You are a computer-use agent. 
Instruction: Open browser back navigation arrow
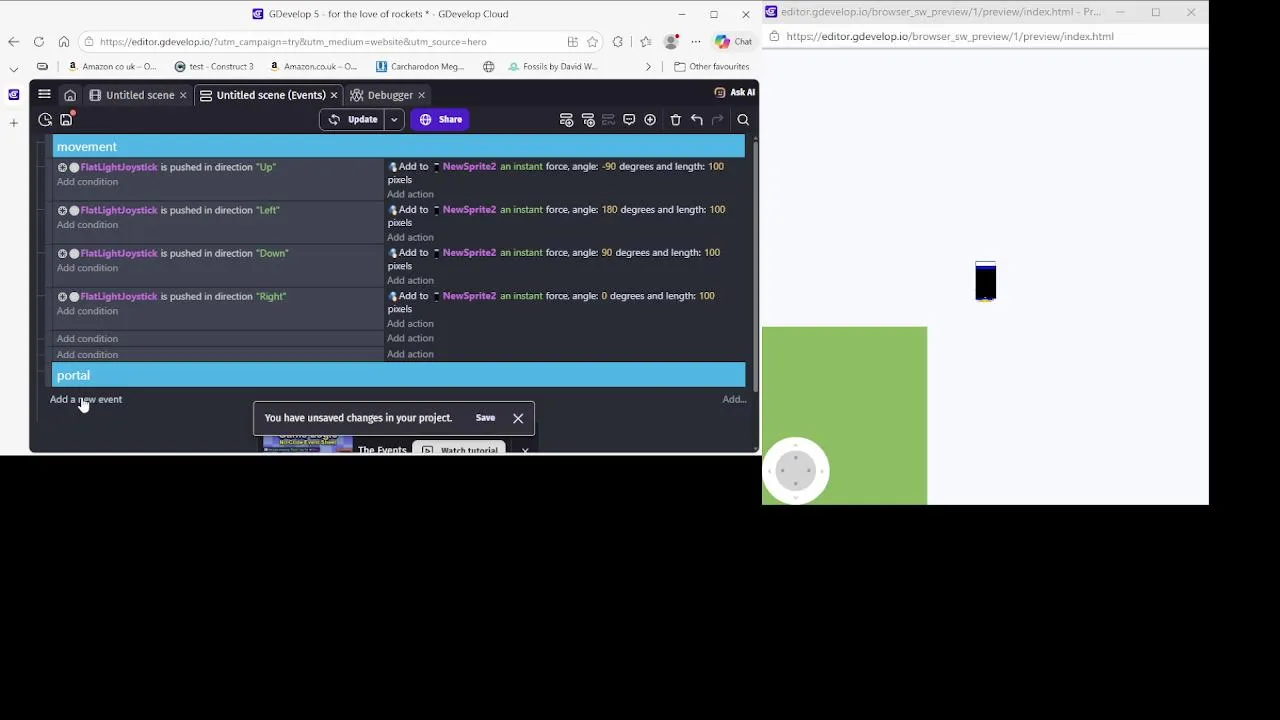[13, 42]
